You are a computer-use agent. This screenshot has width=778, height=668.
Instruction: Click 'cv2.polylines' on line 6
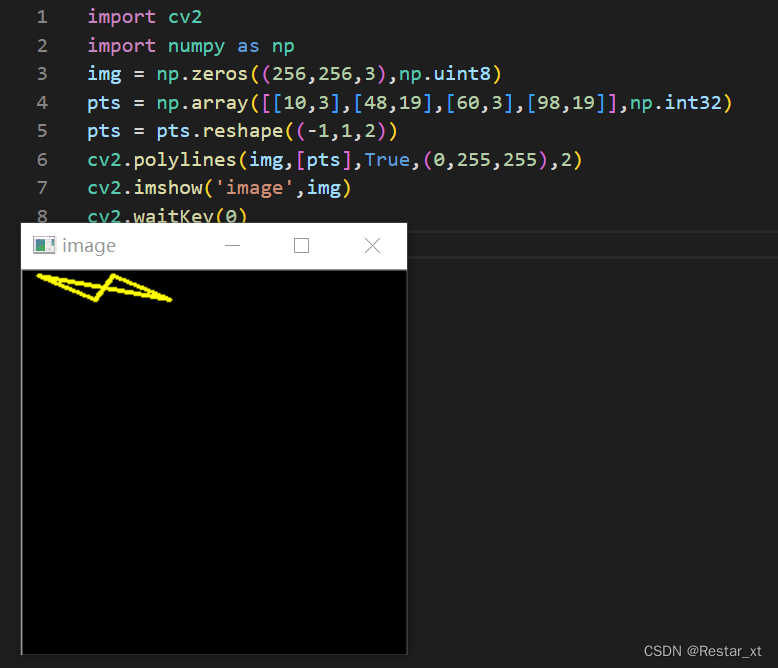pyautogui.click(x=162, y=160)
